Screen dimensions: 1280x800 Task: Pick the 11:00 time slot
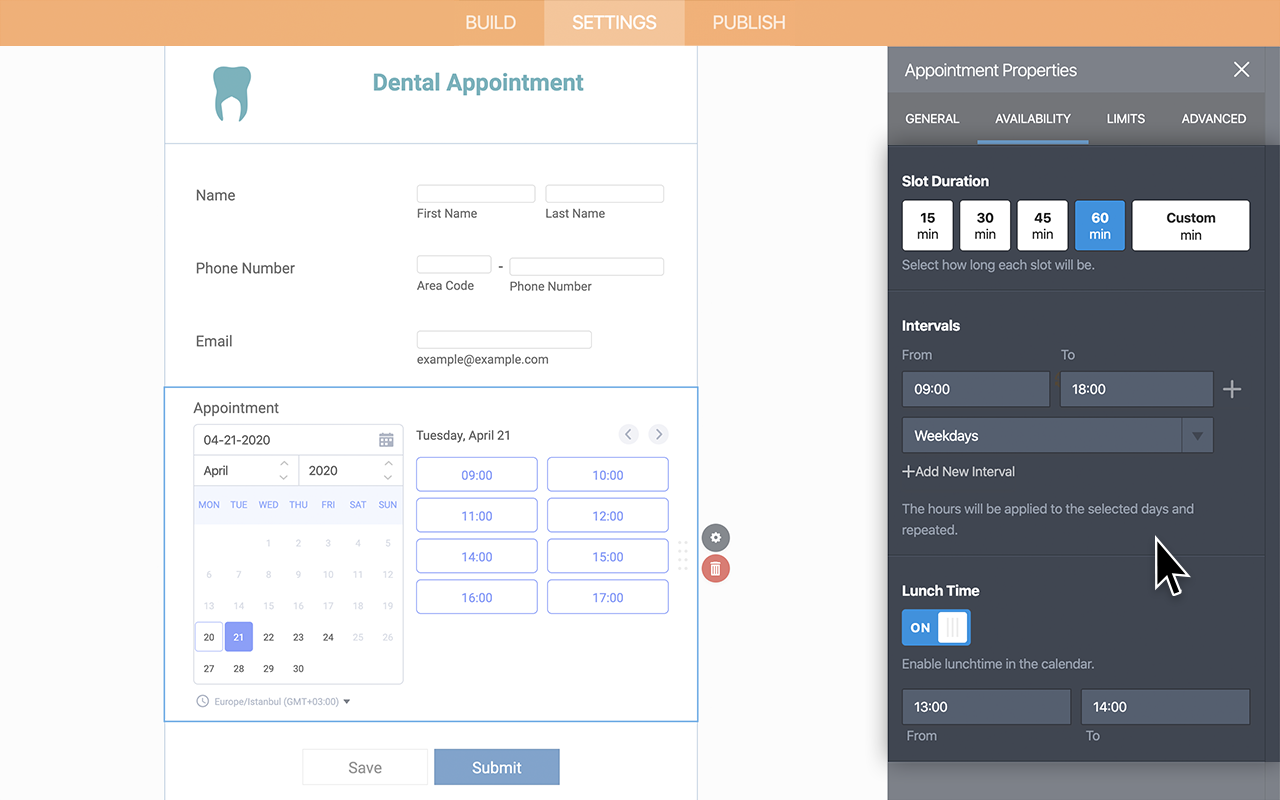477,516
